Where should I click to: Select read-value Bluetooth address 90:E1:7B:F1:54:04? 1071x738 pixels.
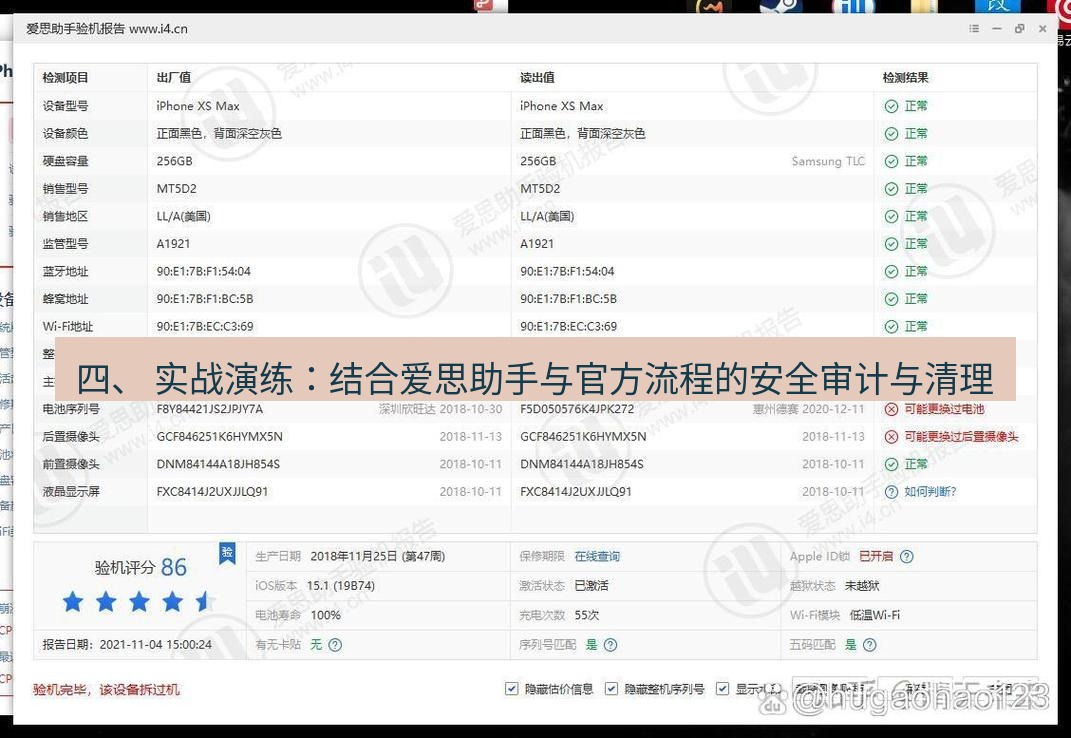[x=567, y=271]
